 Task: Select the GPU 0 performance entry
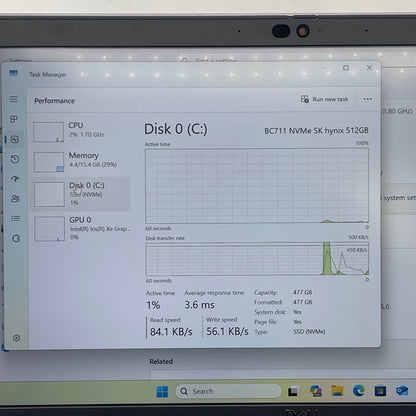(x=81, y=229)
